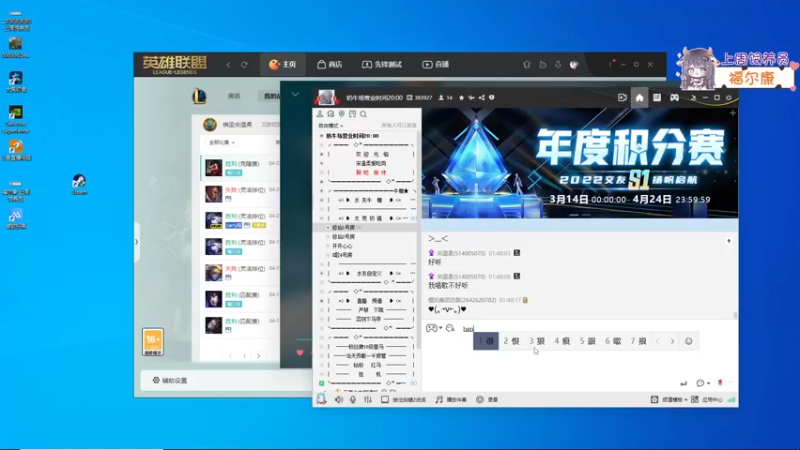Image resolution: width=800 pixels, height=450 pixels.
Task: Click the emoji font icon beside chat input
Action: [450, 328]
